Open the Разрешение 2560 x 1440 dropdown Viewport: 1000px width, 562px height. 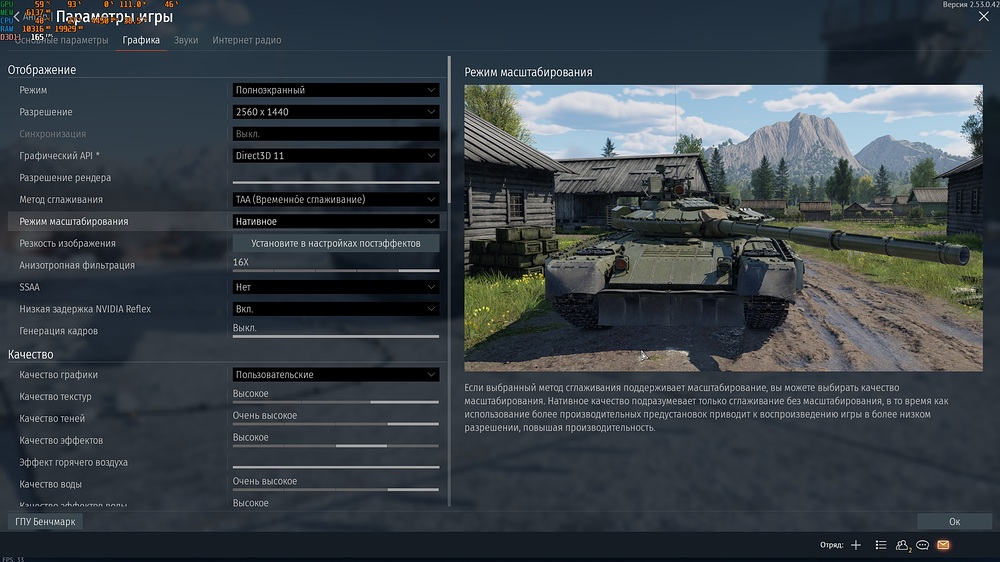[336, 112]
